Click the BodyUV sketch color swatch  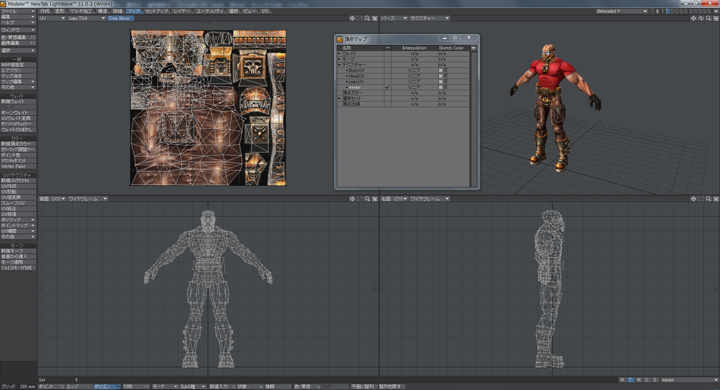[x=441, y=70]
